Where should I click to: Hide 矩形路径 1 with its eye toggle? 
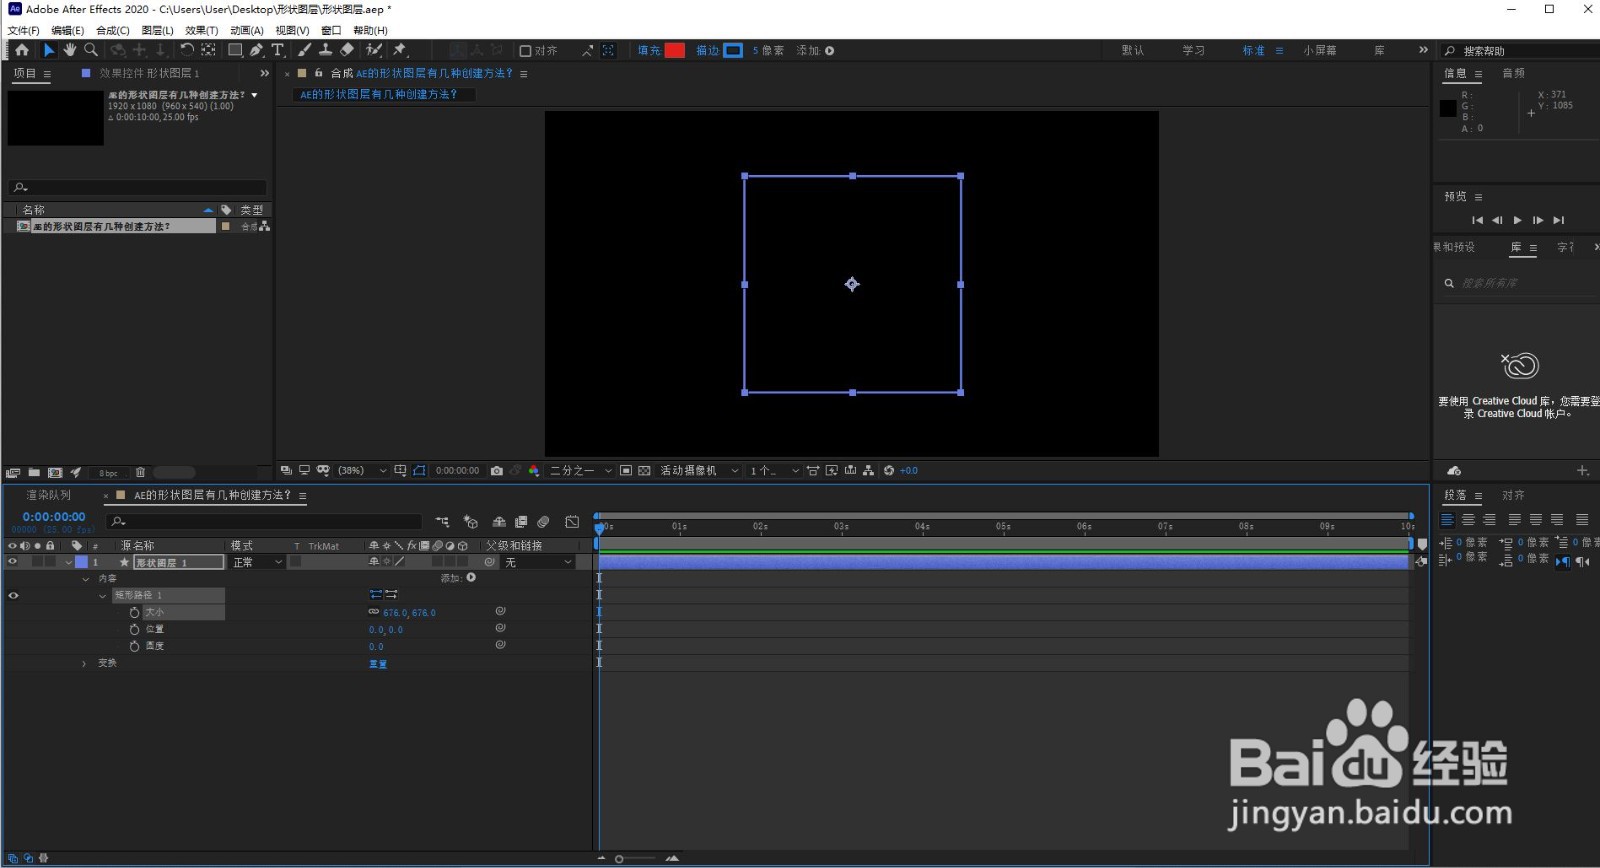(x=13, y=595)
